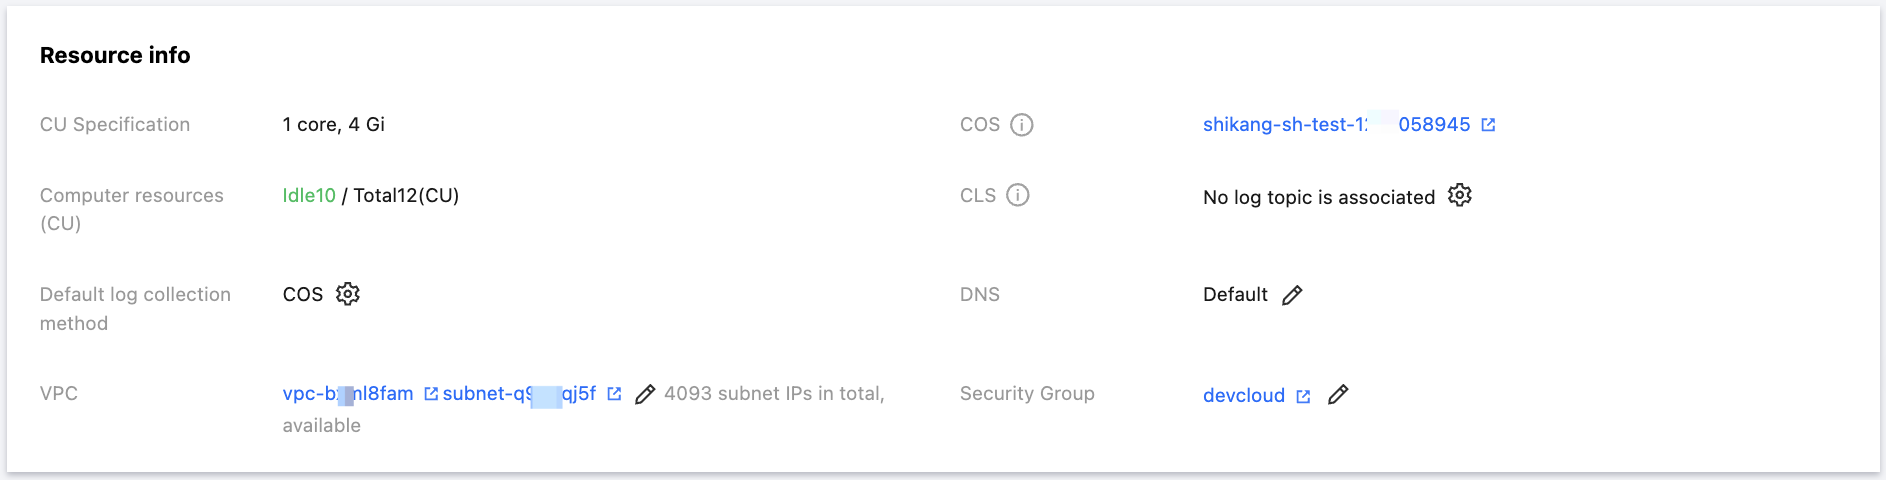
Task: Edit the Security Group with pencil icon
Action: (1338, 395)
